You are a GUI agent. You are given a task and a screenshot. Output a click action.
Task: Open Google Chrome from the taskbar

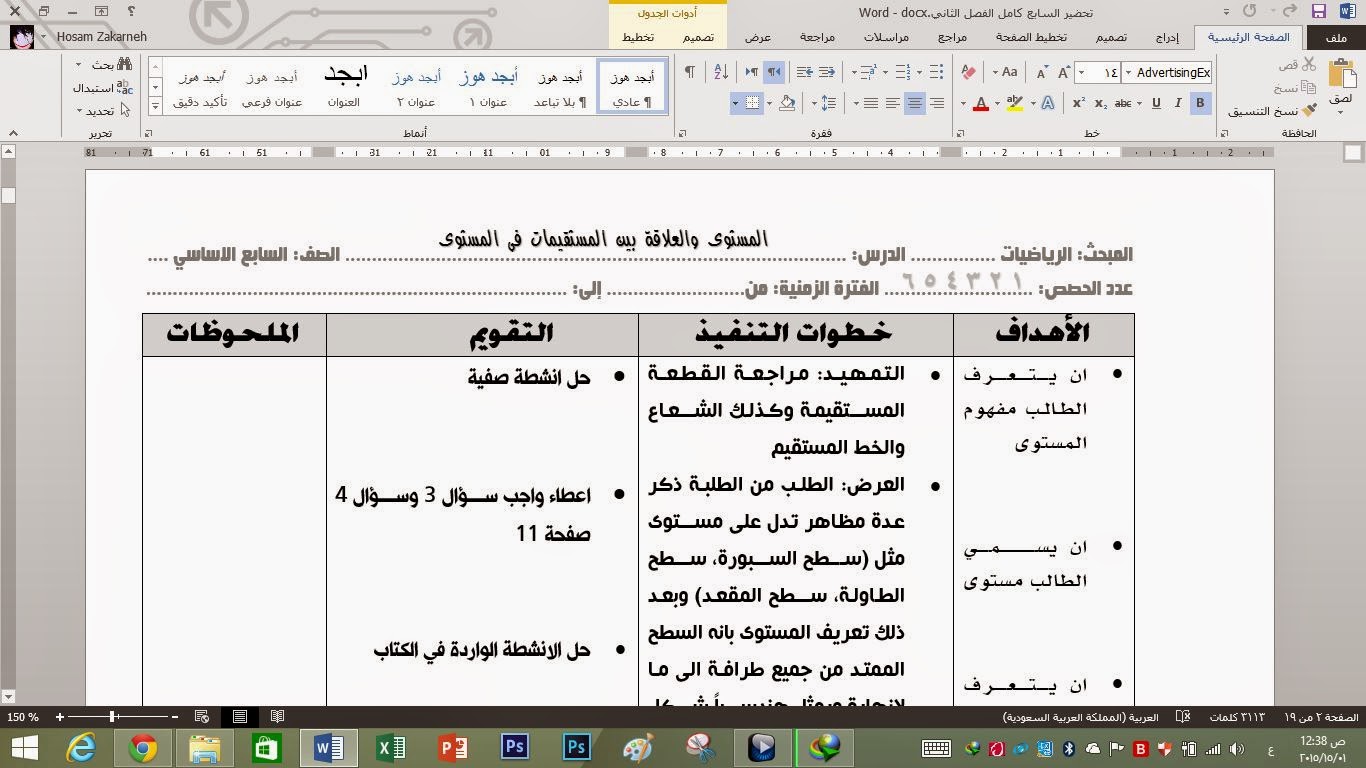pyautogui.click(x=143, y=748)
